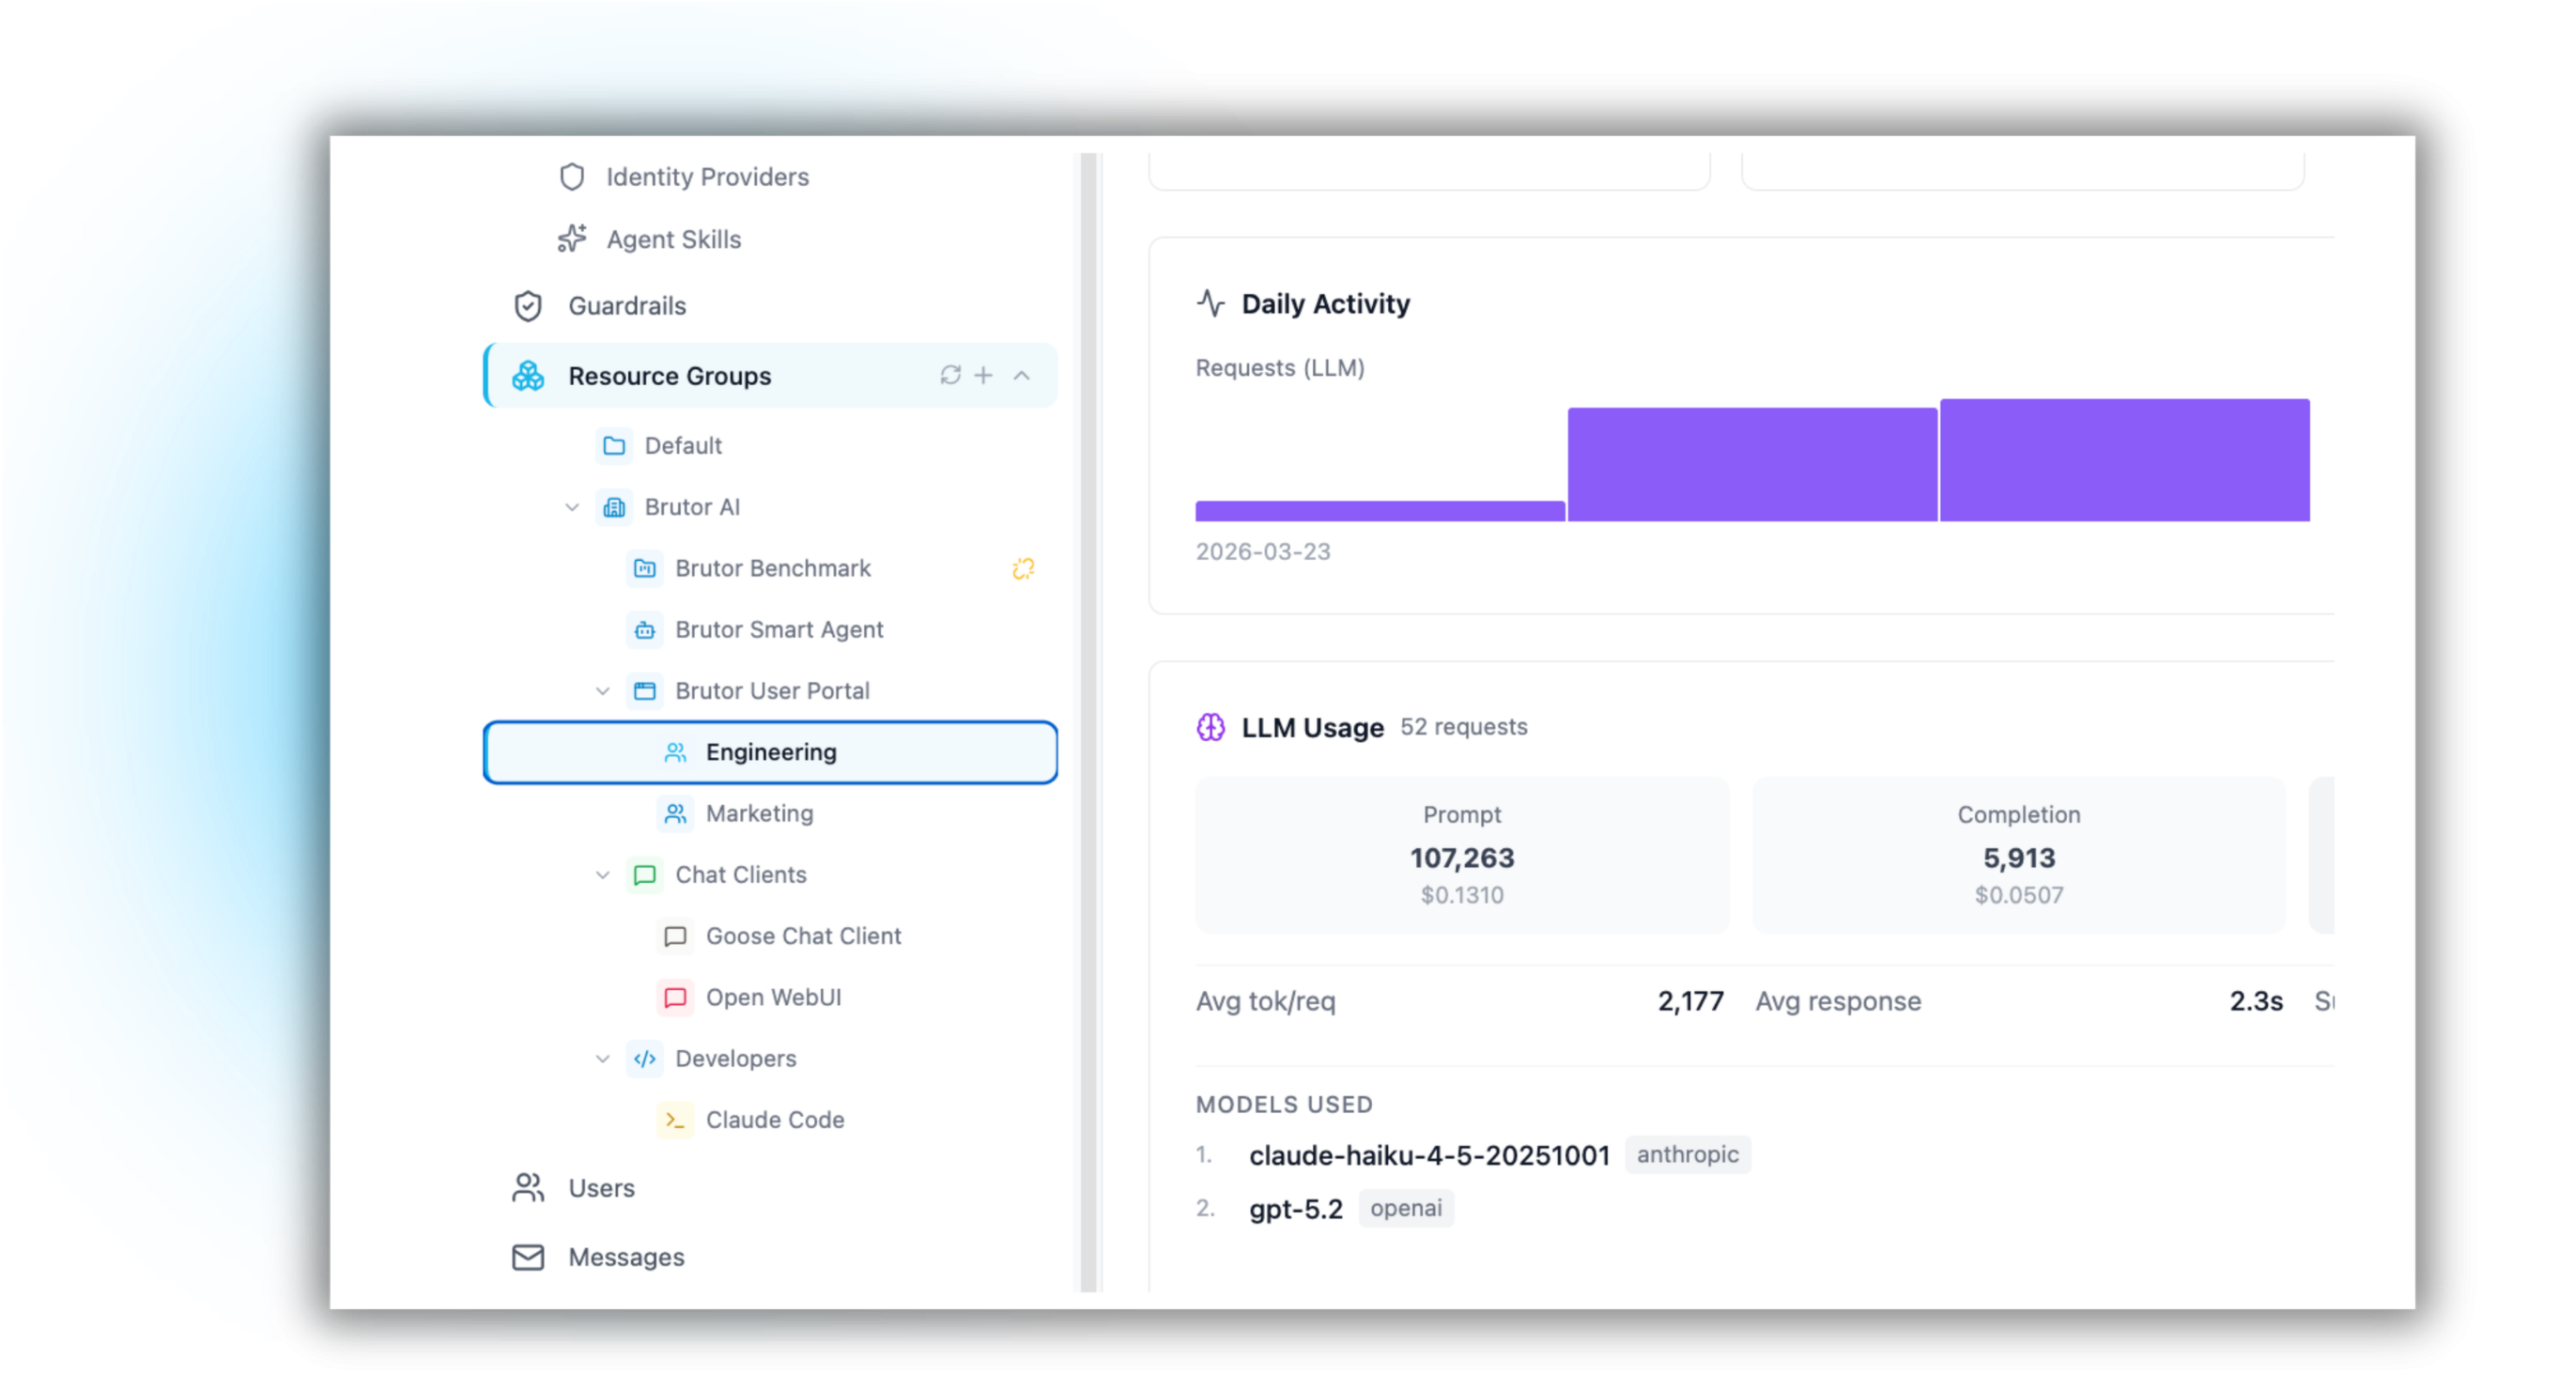This screenshot has height=1391, width=2560.
Task: Open the Users section in the sidebar
Action: (x=600, y=1188)
